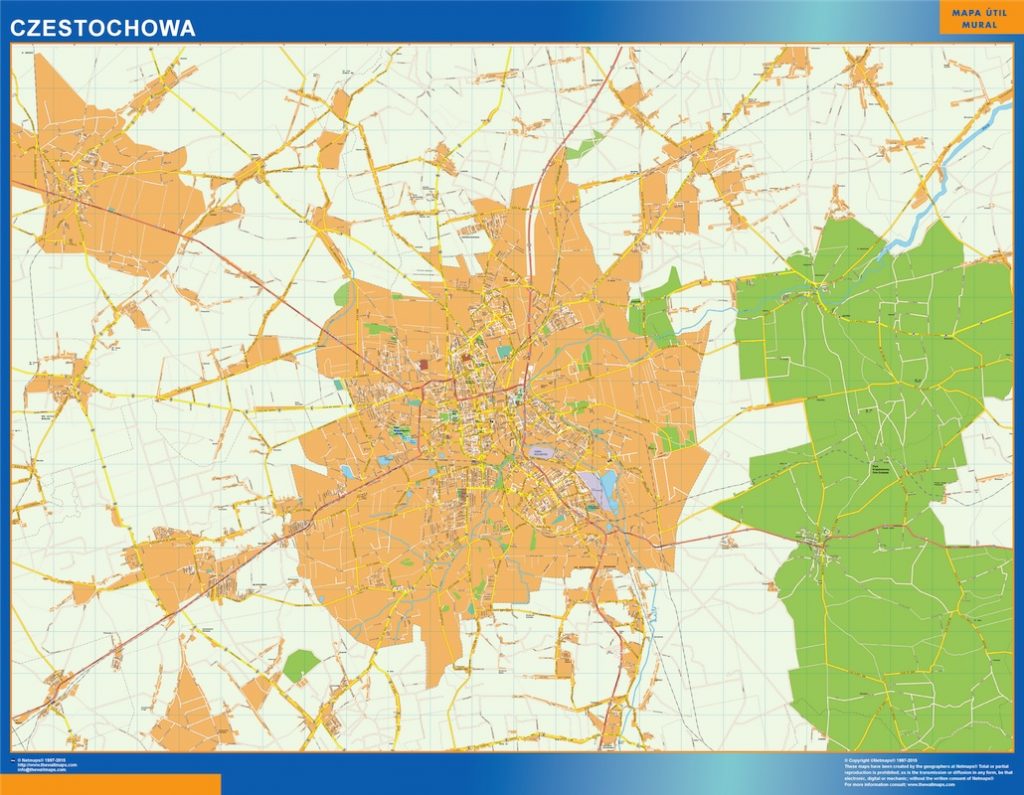Click the orange urban area of Czestochowa center

[490, 420]
